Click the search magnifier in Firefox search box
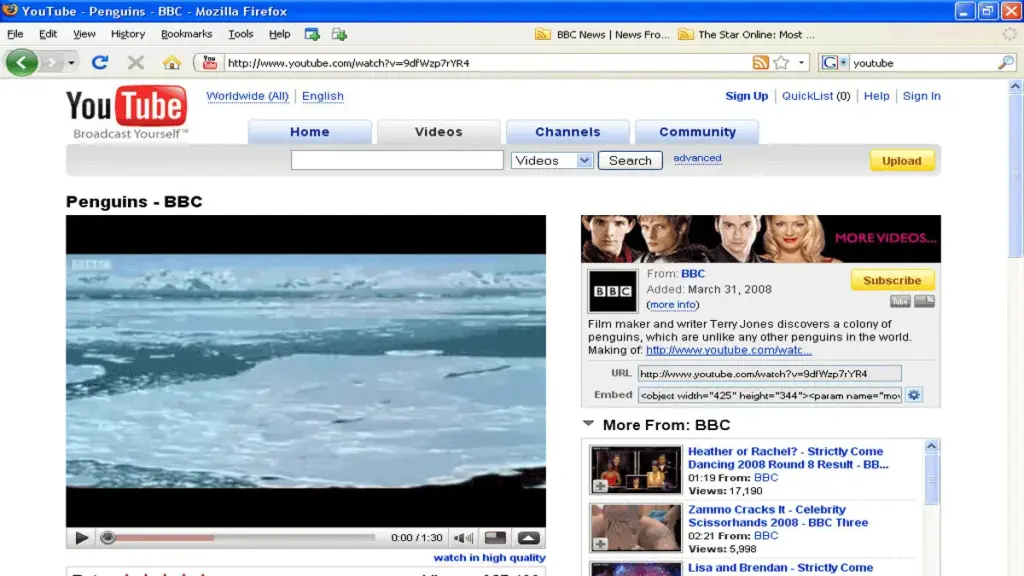Screen dimensions: 1024x576 point(1005,63)
